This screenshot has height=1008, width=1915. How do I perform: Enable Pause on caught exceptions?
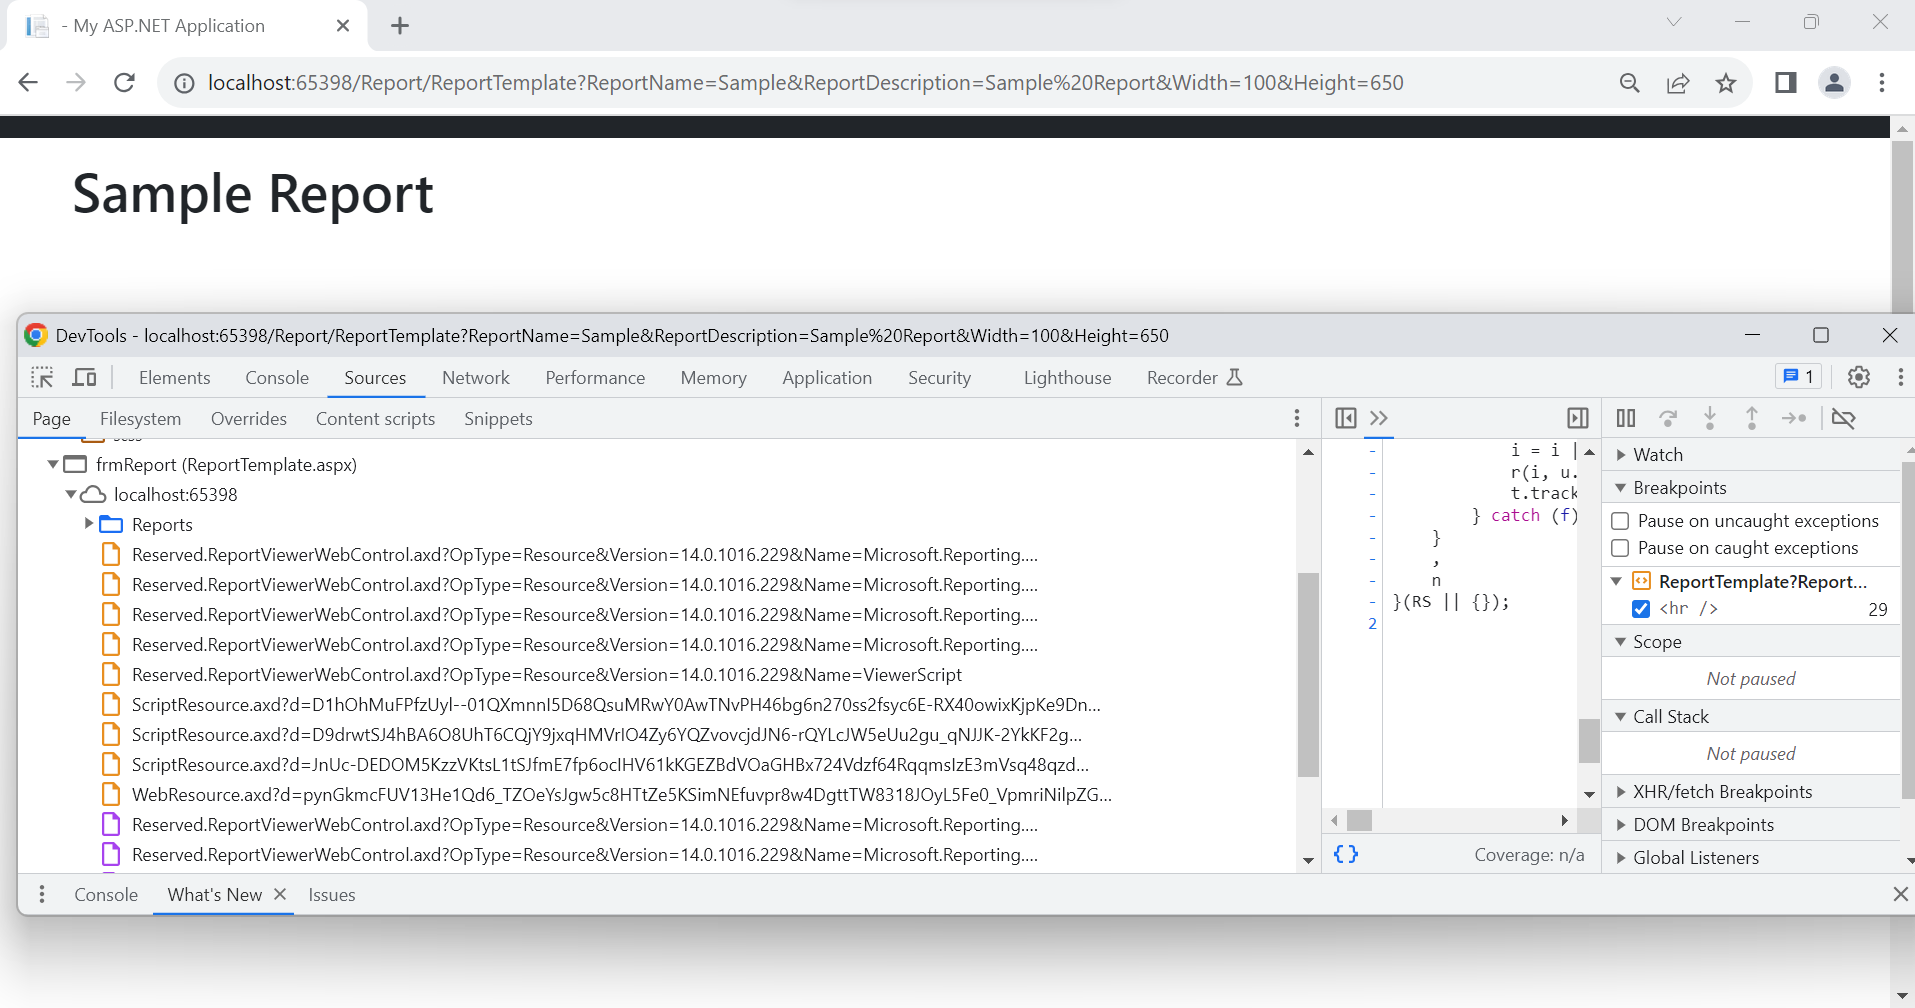[x=1620, y=548]
